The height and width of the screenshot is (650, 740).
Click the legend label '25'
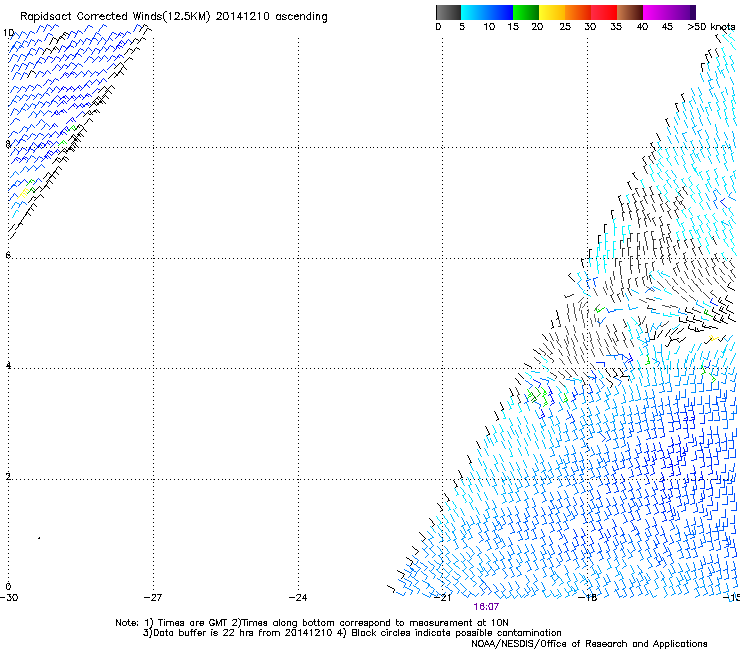click(x=565, y=27)
